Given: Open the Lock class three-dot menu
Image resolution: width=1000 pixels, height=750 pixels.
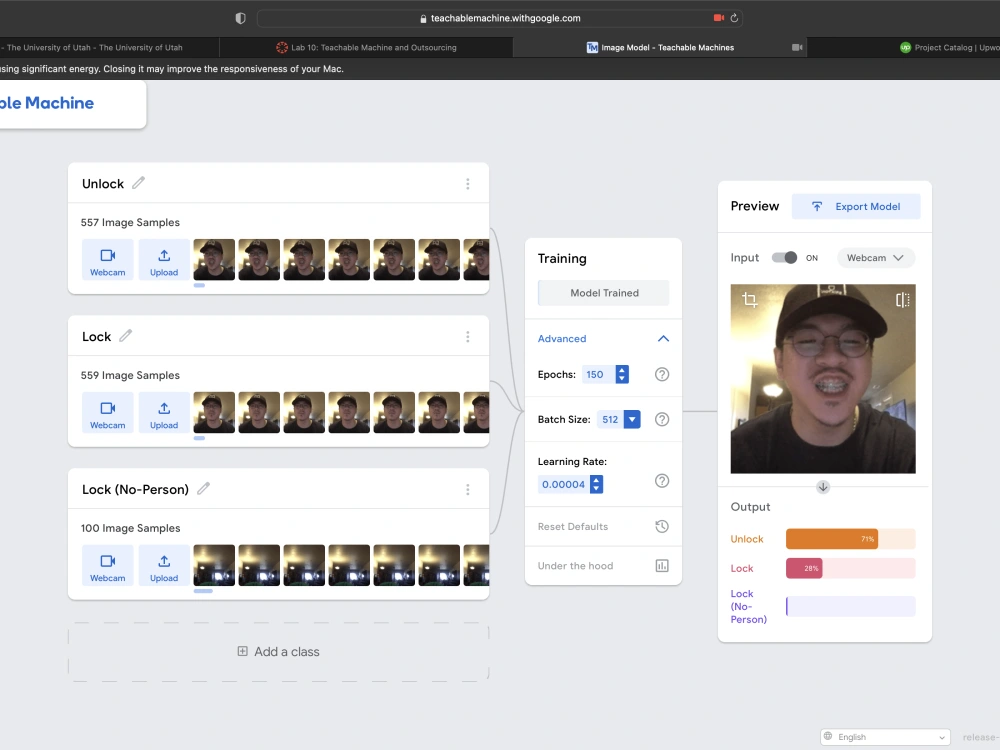Looking at the screenshot, I should click(467, 337).
